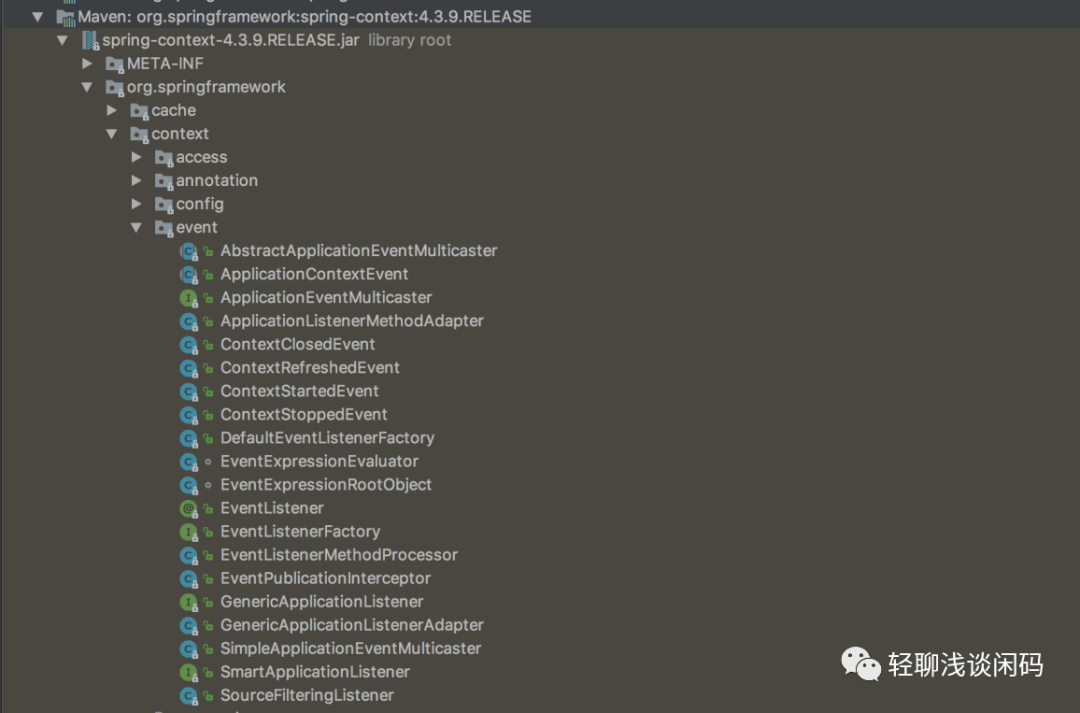Screen dimensions: 1080x713
Task: Expand the config package
Action: (x=137, y=204)
